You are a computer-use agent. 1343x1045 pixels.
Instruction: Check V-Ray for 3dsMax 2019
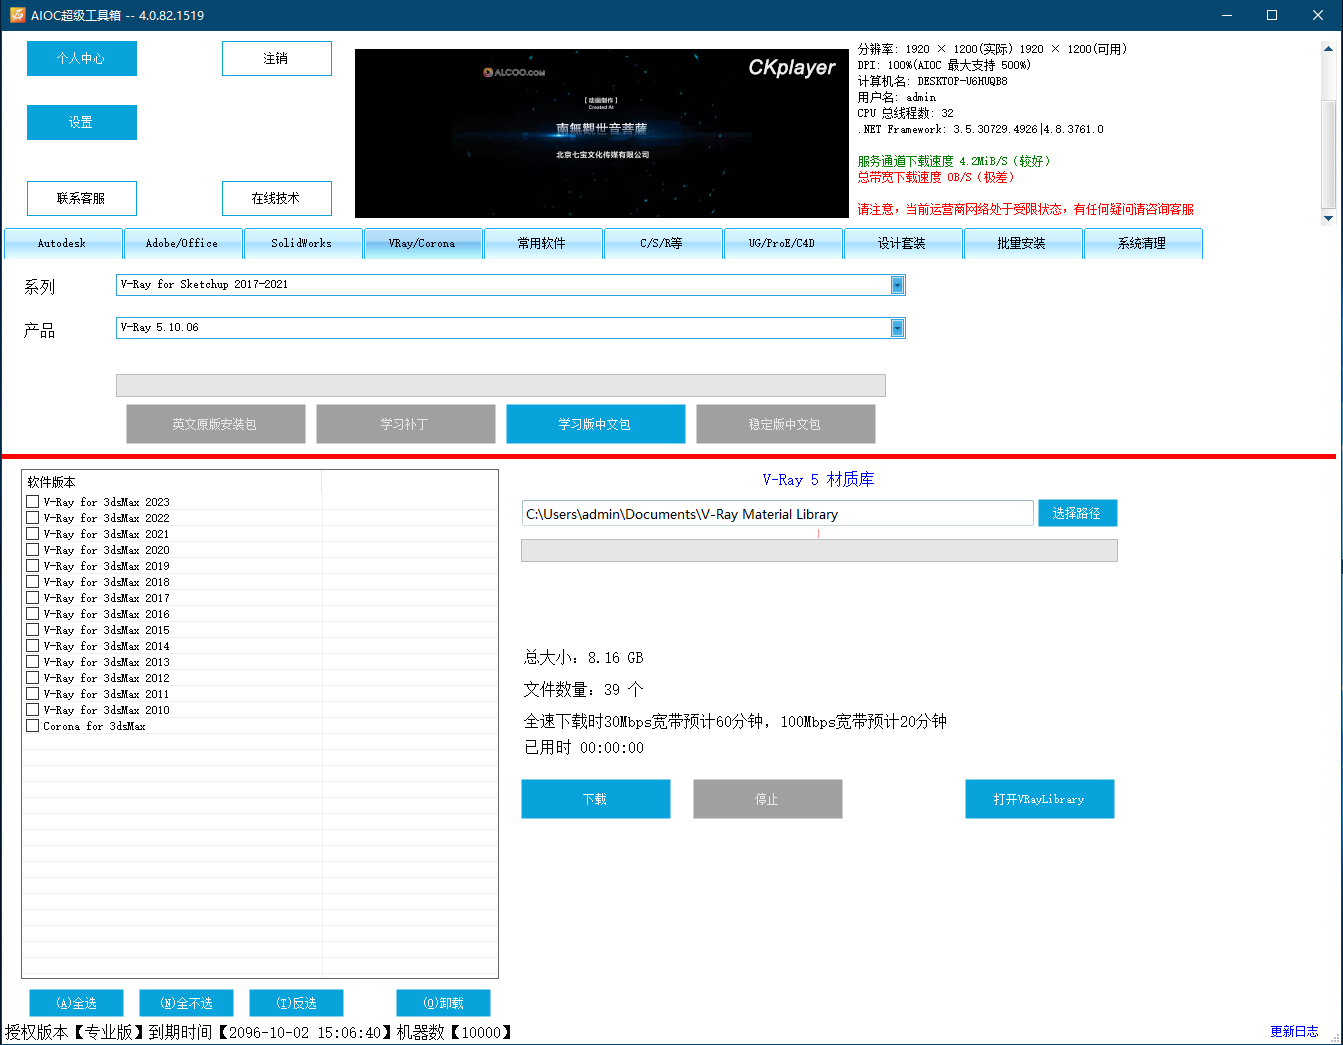(x=33, y=566)
